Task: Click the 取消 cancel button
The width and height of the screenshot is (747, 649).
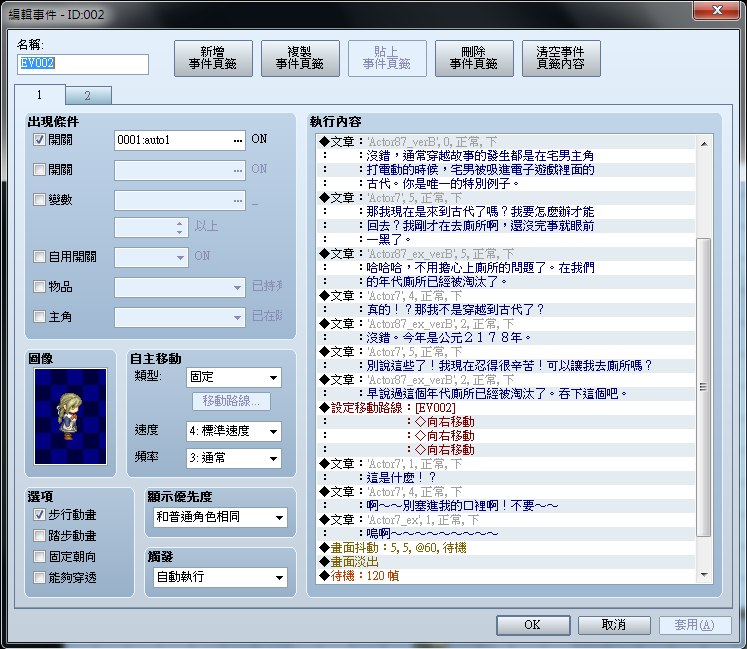Action: (x=614, y=625)
